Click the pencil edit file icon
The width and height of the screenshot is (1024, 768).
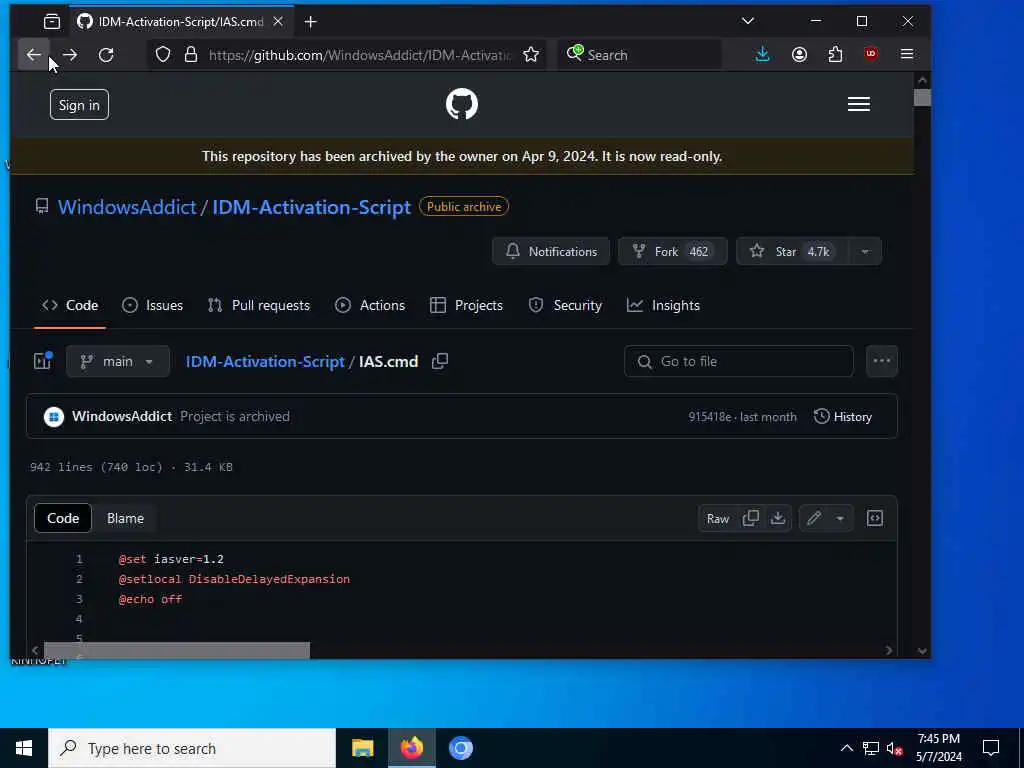click(814, 519)
